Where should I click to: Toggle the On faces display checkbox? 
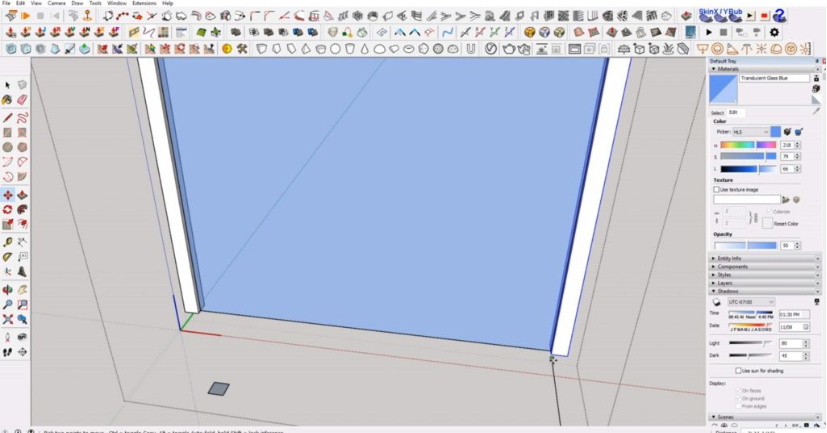coord(738,391)
